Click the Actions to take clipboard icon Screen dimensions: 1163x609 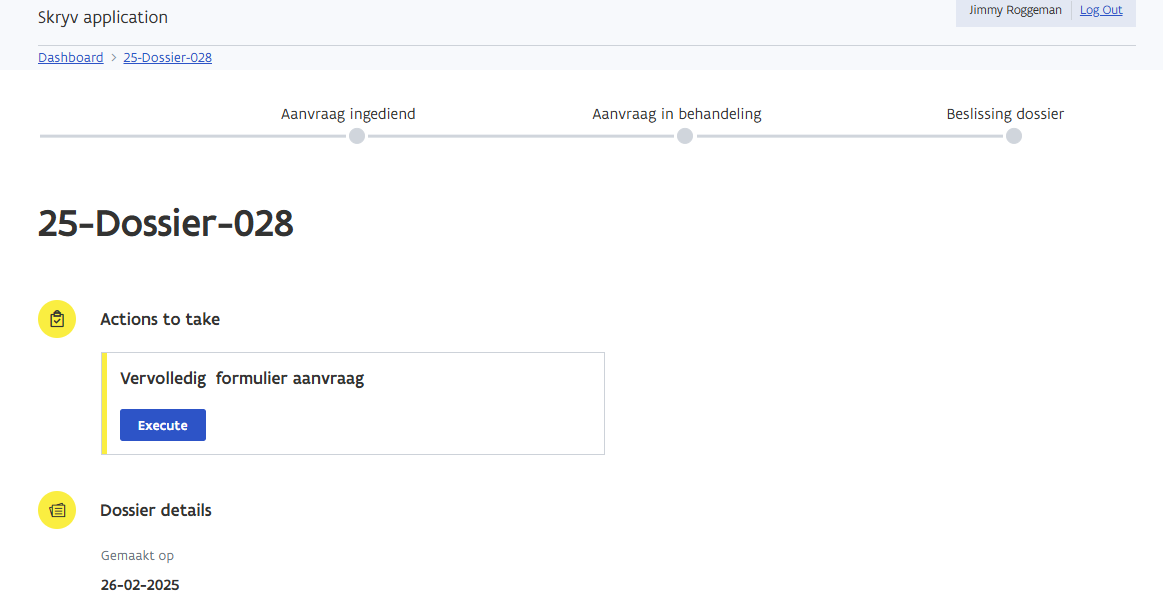click(x=57, y=319)
